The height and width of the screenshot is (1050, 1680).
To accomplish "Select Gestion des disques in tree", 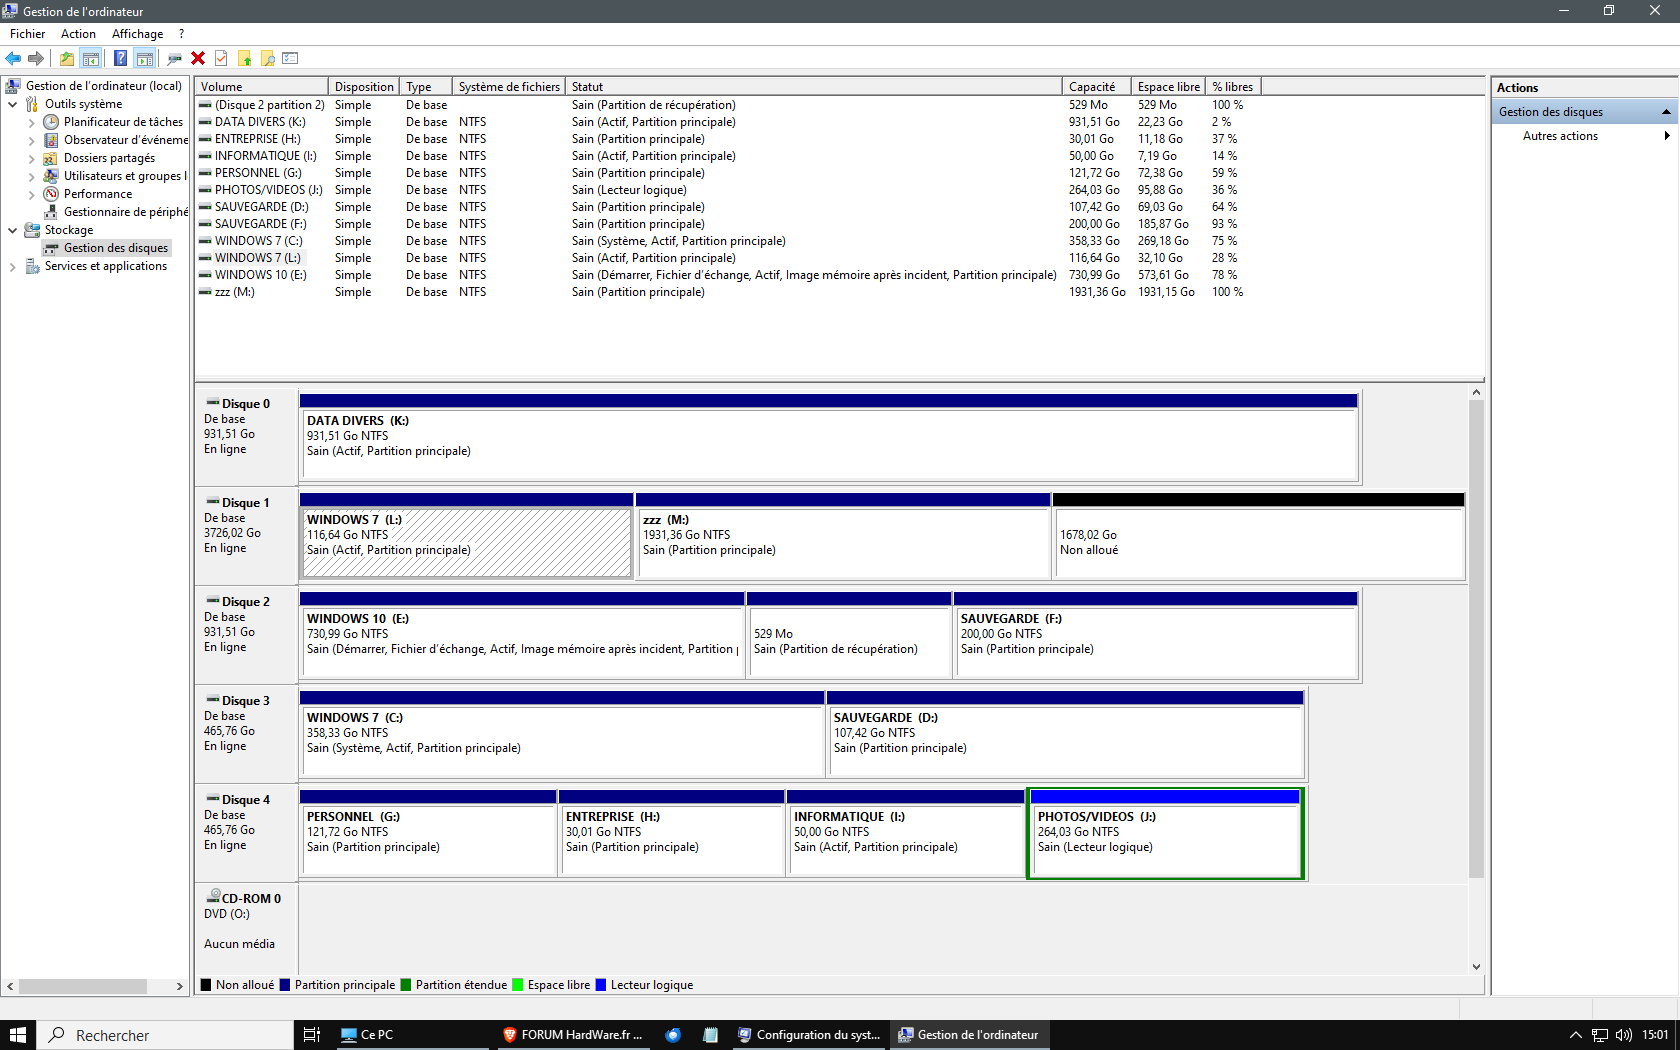I will [x=116, y=248].
